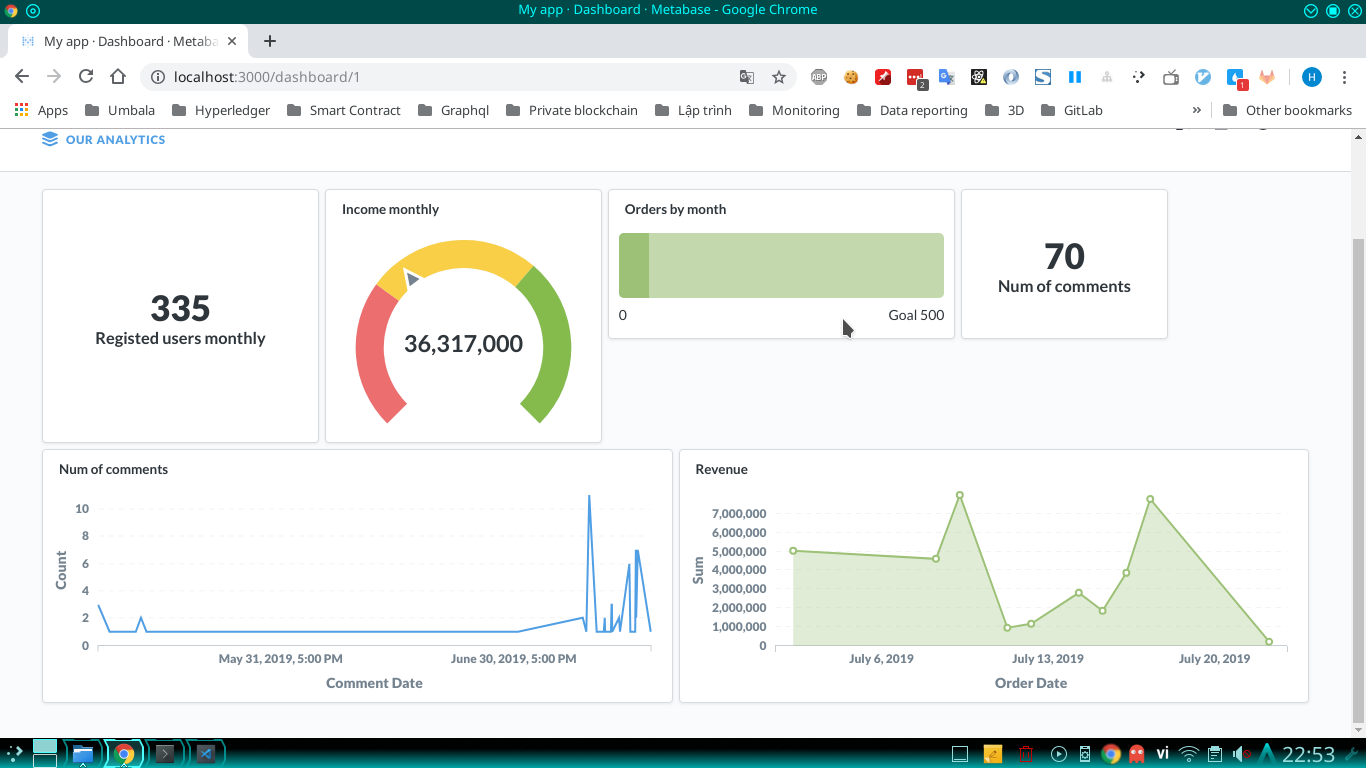Open the 3D bookmarks folder

tap(1005, 110)
